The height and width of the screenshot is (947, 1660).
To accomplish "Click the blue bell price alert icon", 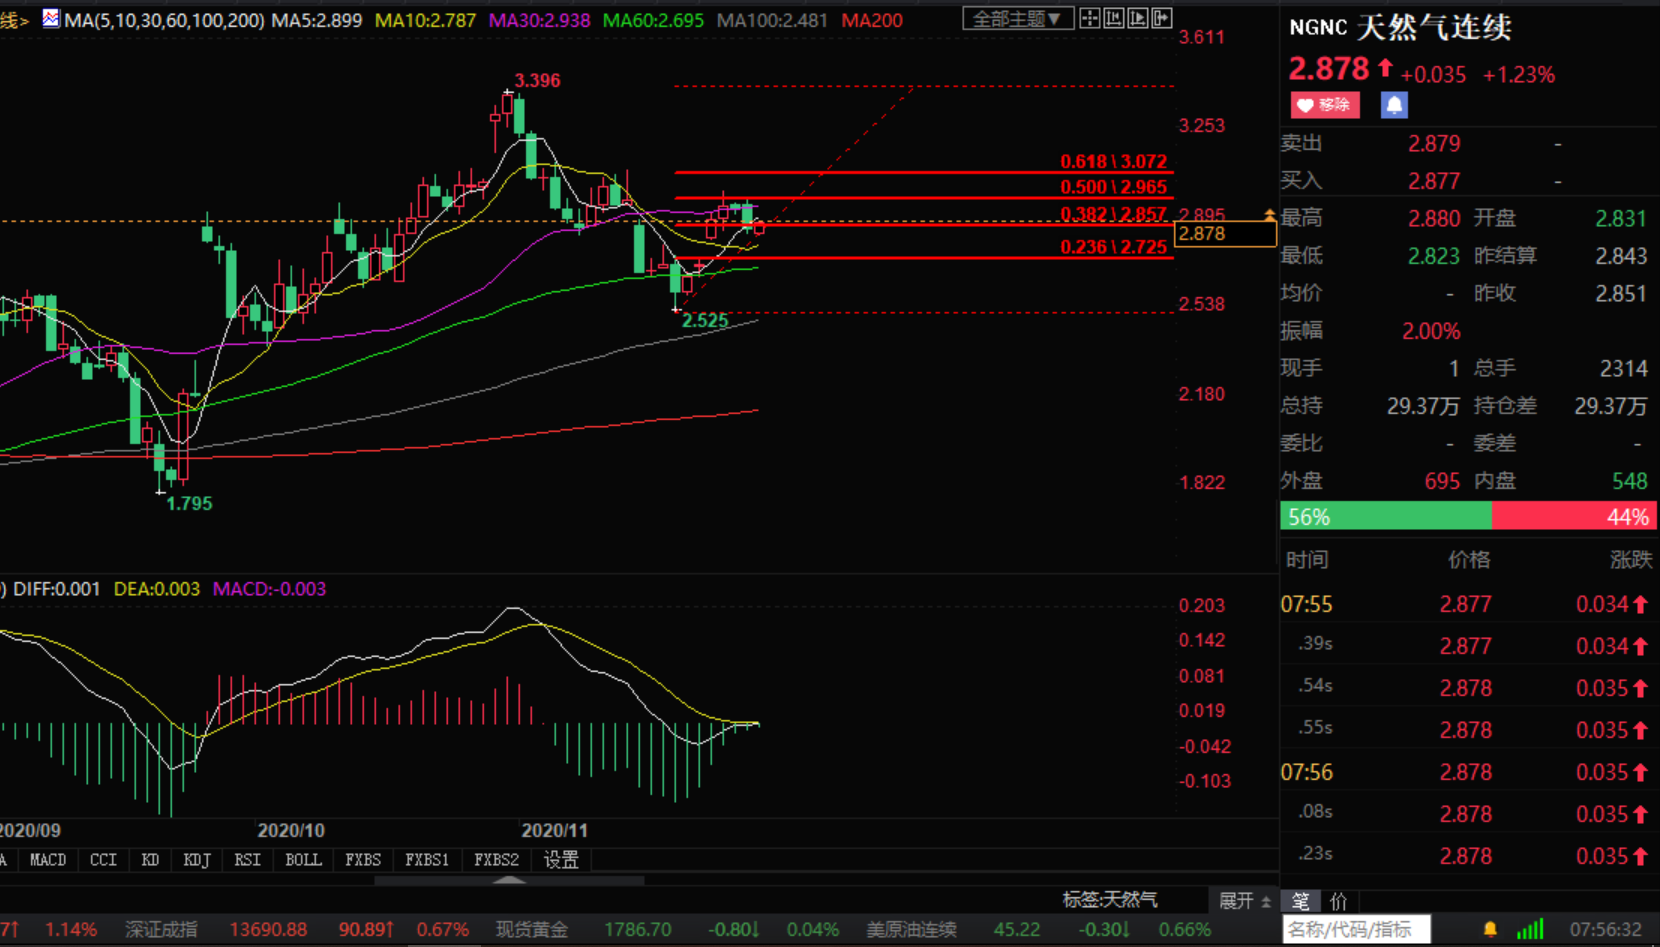I will click(x=1394, y=105).
